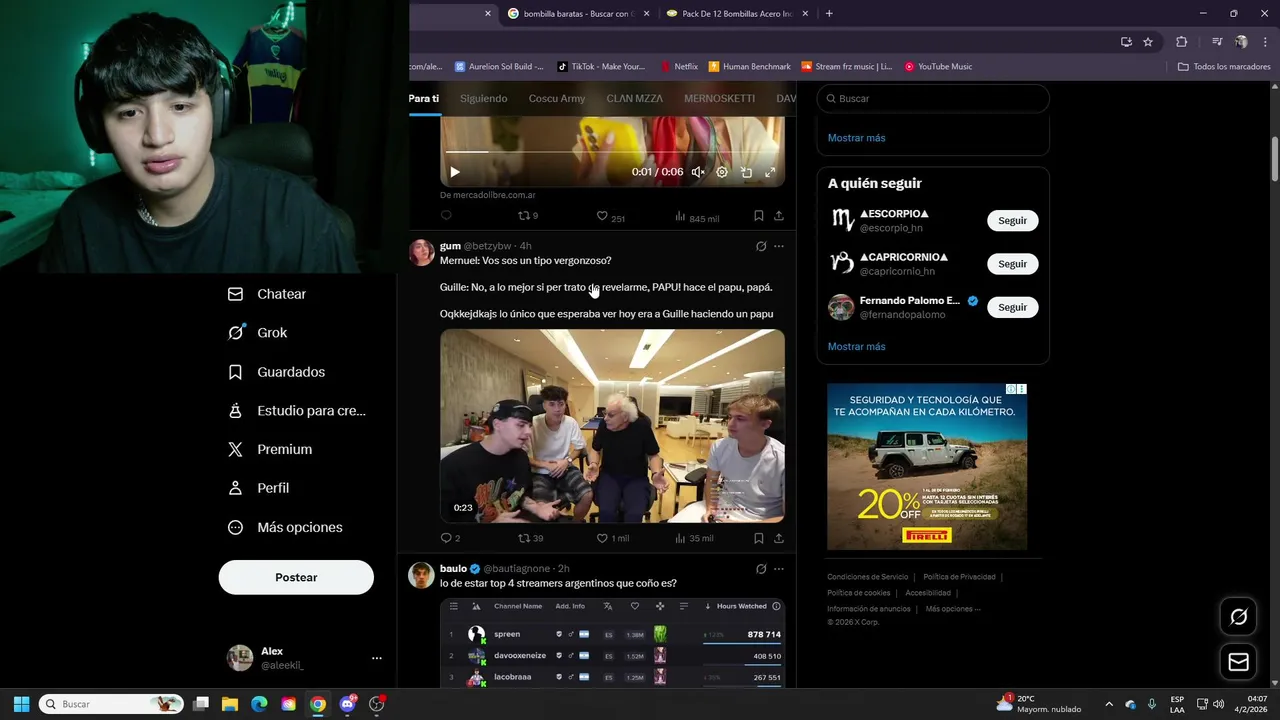Open the Pirelli Jeep advertisement
1280x720 pixels.
pos(927,466)
